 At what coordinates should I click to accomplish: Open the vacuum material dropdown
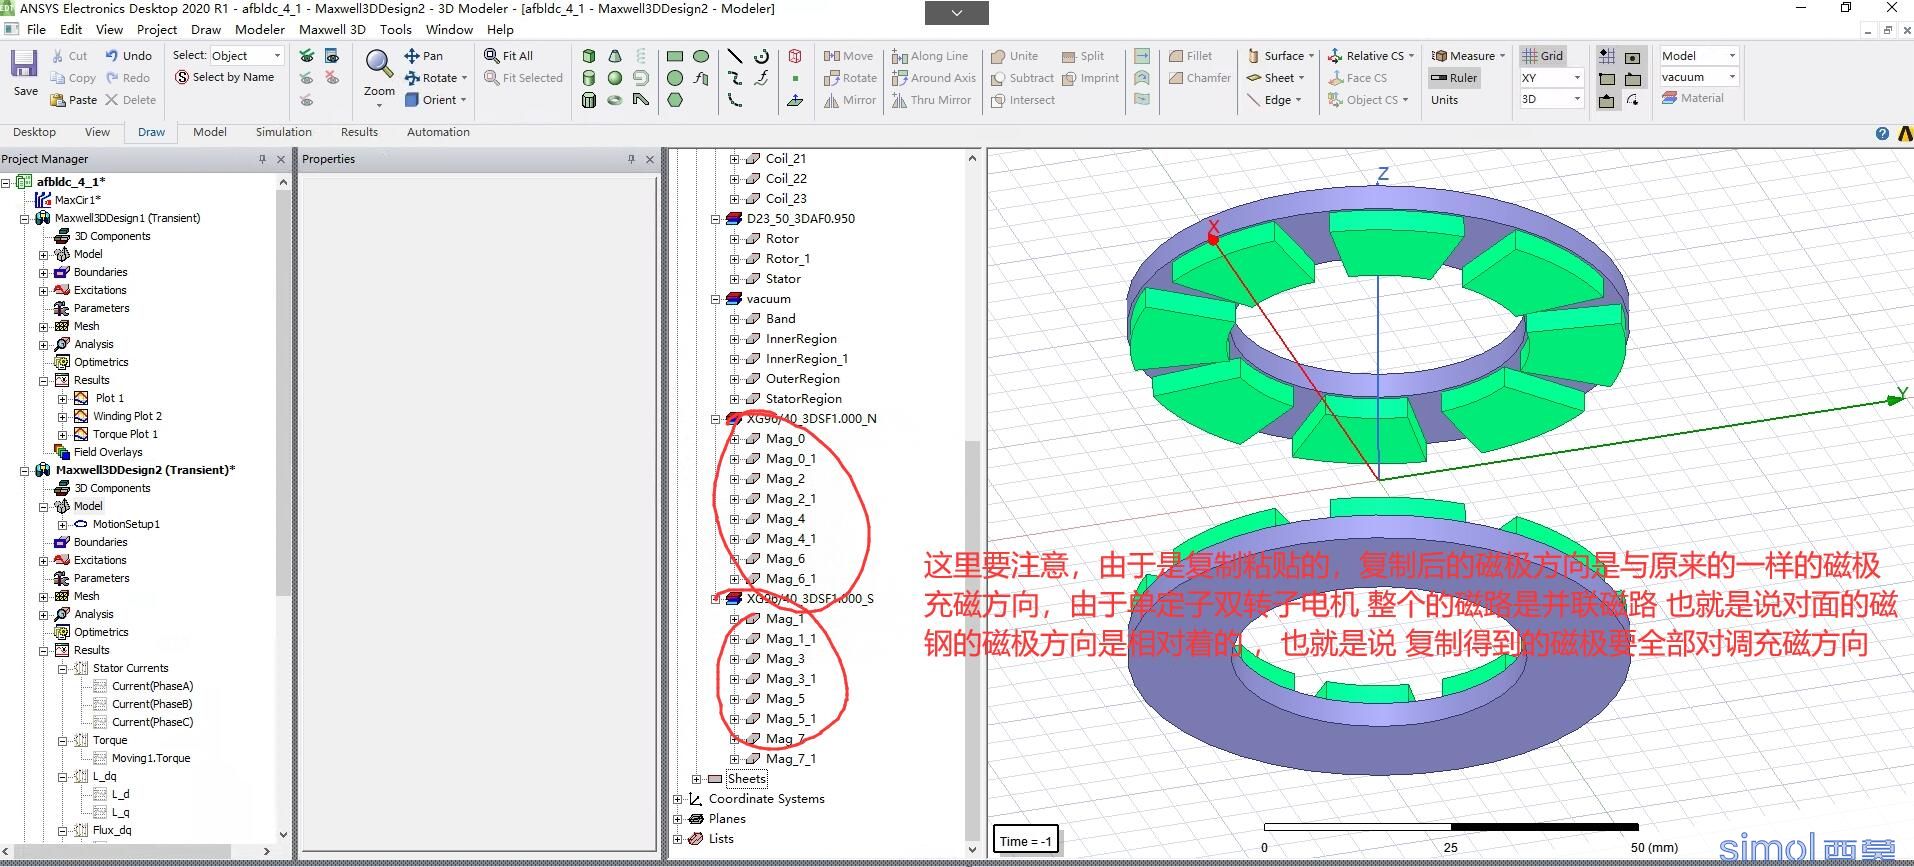(1698, 77)
